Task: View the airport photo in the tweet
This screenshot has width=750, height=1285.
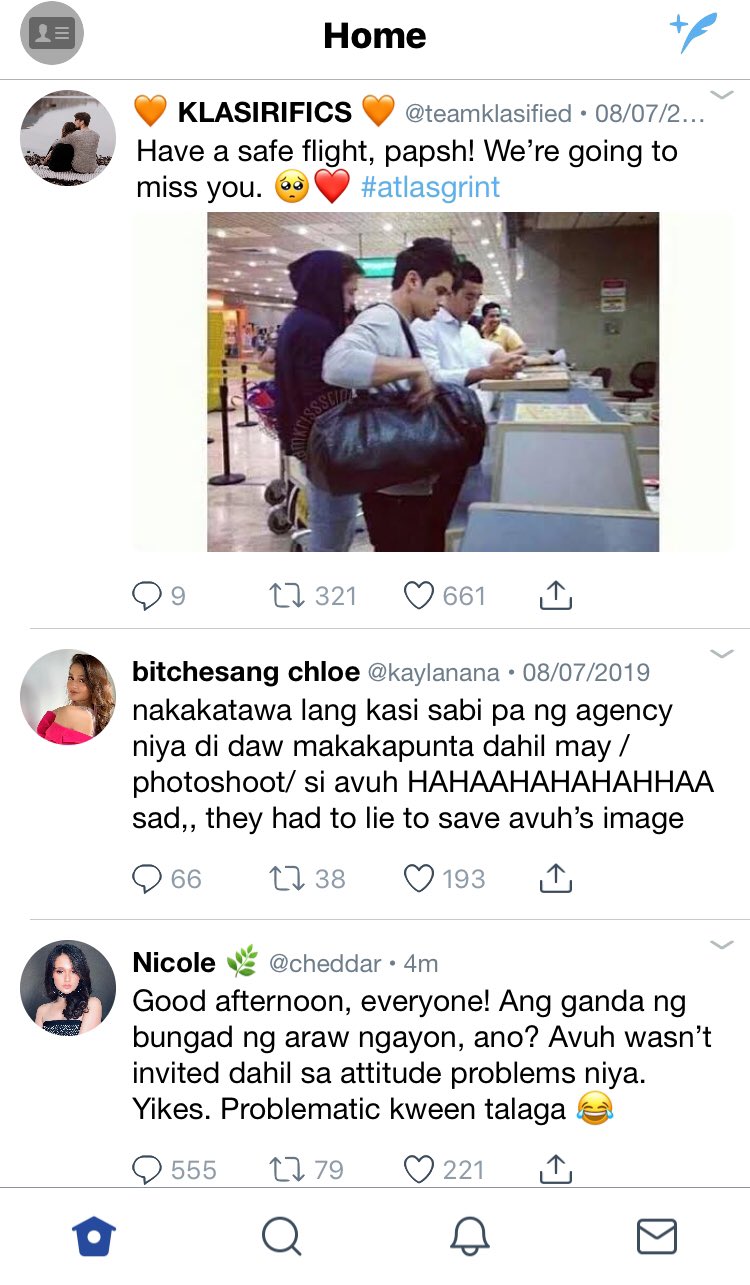Action: [x=433, y=382]
